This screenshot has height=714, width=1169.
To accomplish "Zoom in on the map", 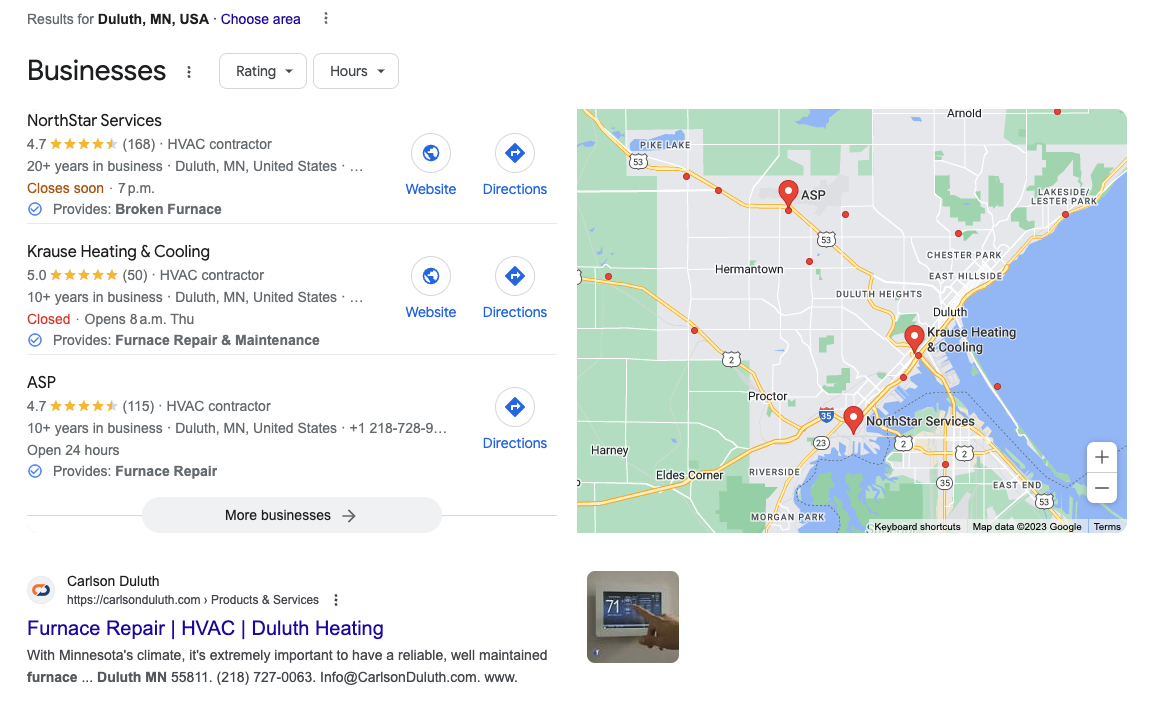I will click(x=1102, y=458).
